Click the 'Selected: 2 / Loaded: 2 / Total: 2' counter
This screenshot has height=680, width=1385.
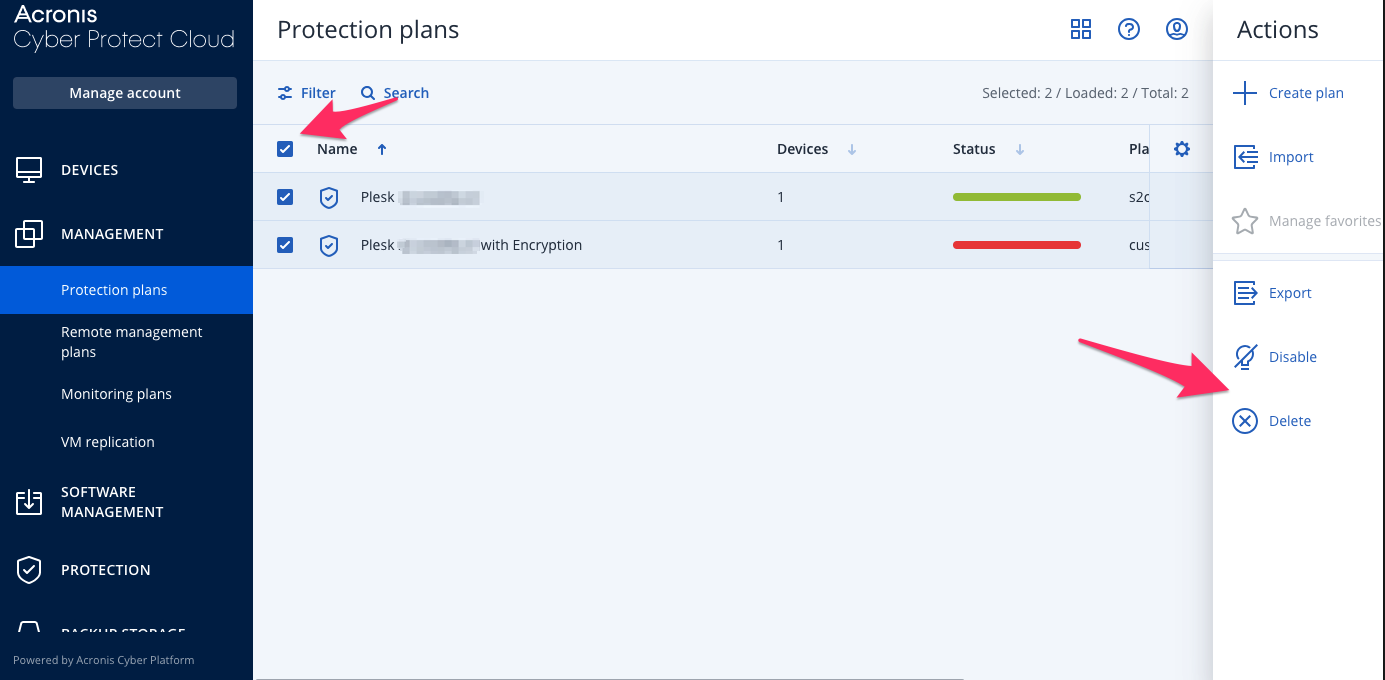pyautogui.click(x=1085, y=93)
